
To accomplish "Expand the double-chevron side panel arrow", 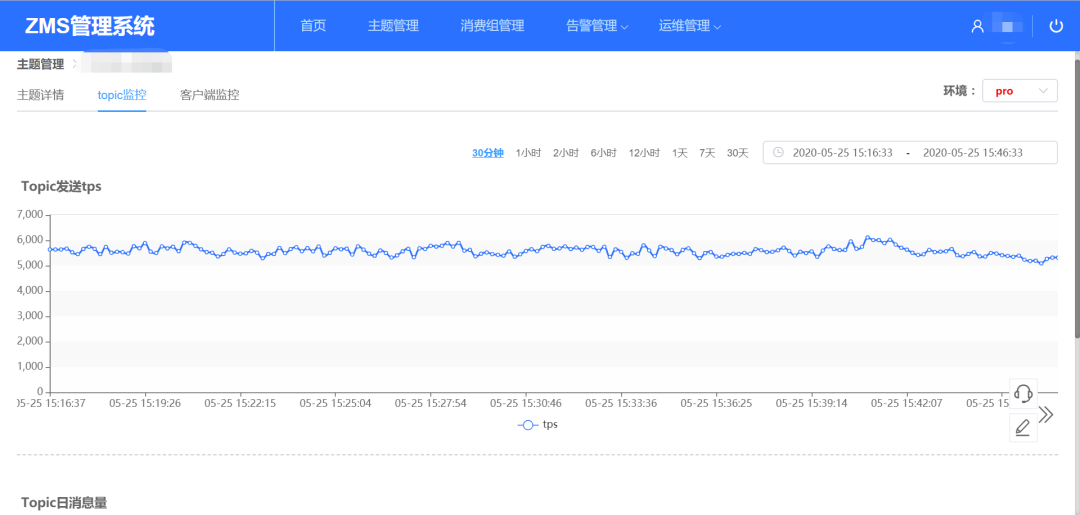I will (1046, 414).
